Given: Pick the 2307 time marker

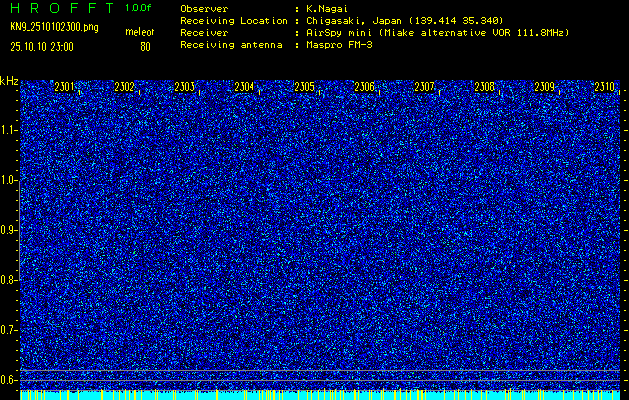Looking at the screenshot, I should 424,87.
